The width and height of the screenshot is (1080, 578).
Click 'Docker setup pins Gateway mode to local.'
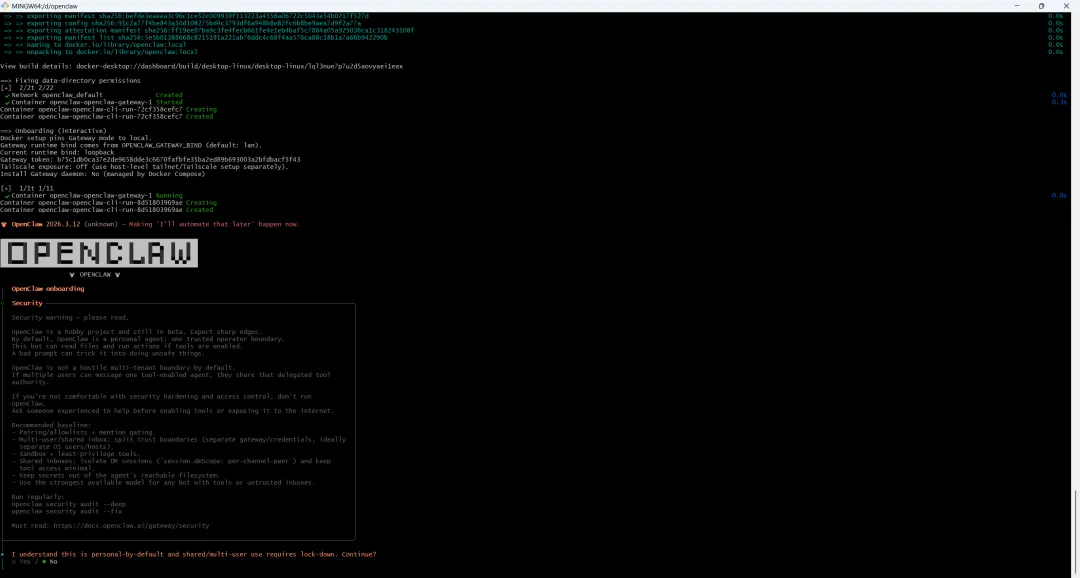click(x=76, y=138)
